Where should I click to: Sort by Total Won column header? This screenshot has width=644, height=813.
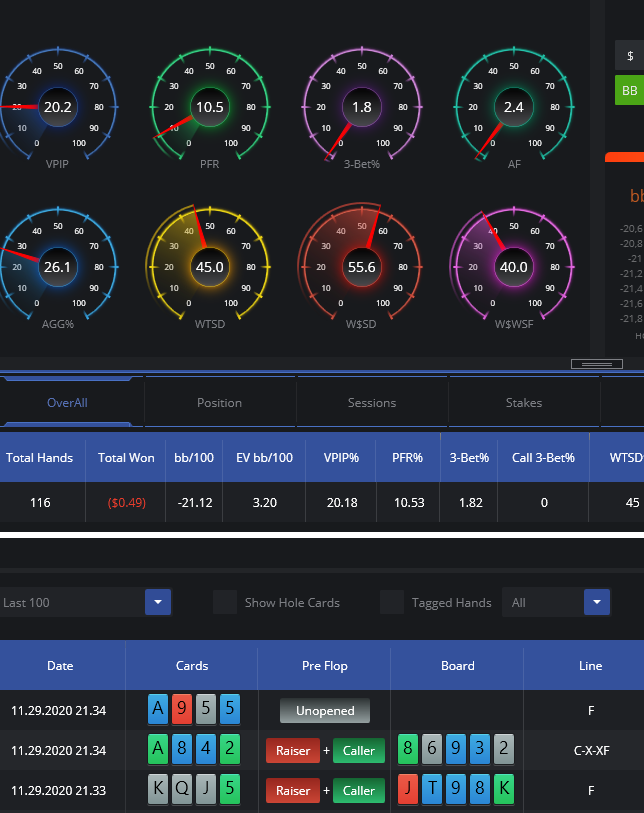(x=126, y=458)
